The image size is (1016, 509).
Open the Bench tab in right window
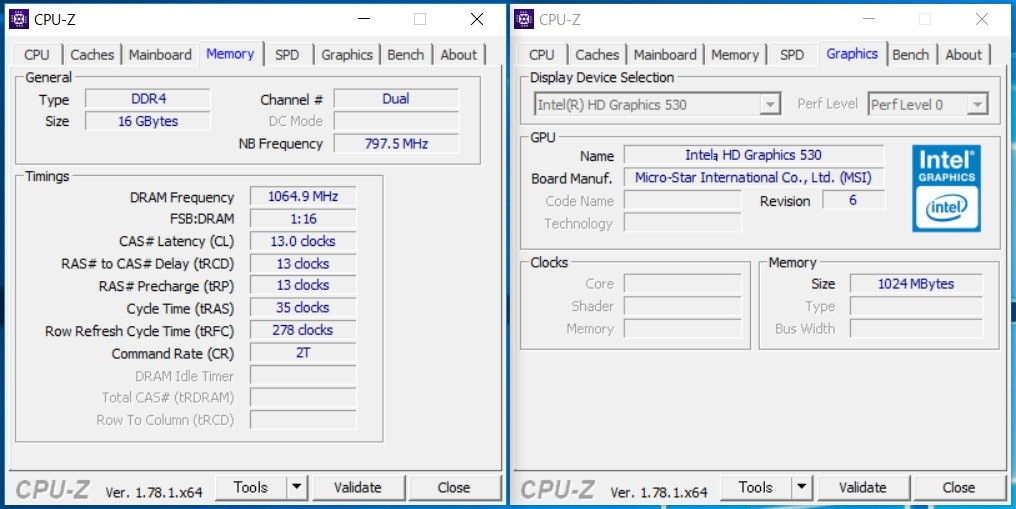[910, 55]
